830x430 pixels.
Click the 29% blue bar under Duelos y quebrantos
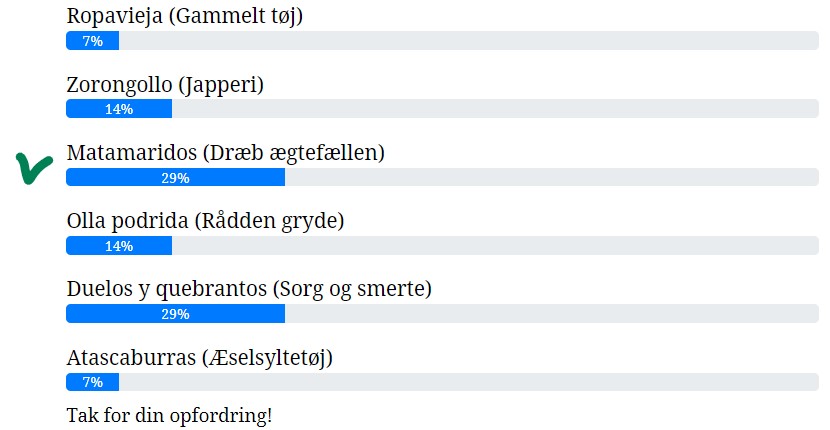[x=175, y=314]
